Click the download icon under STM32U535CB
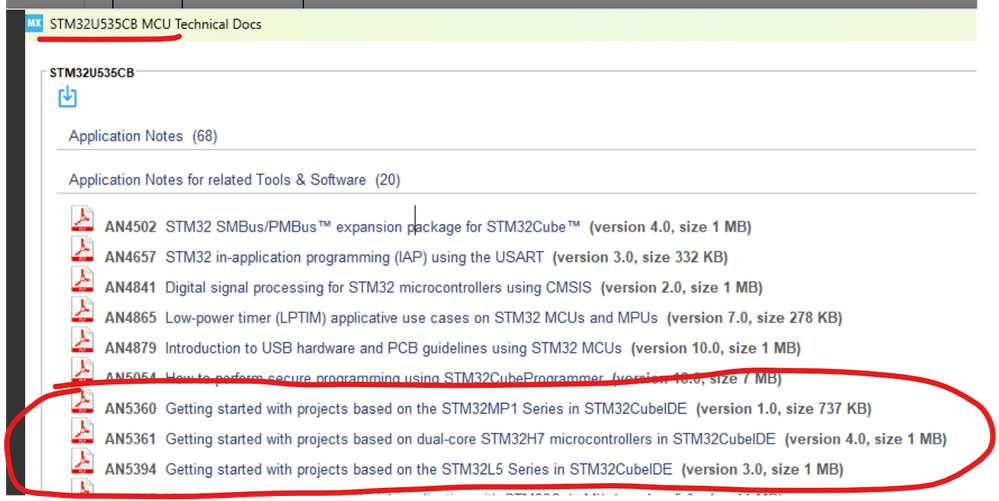The width and height of the screenshot is (999, 501). [68, 97]
